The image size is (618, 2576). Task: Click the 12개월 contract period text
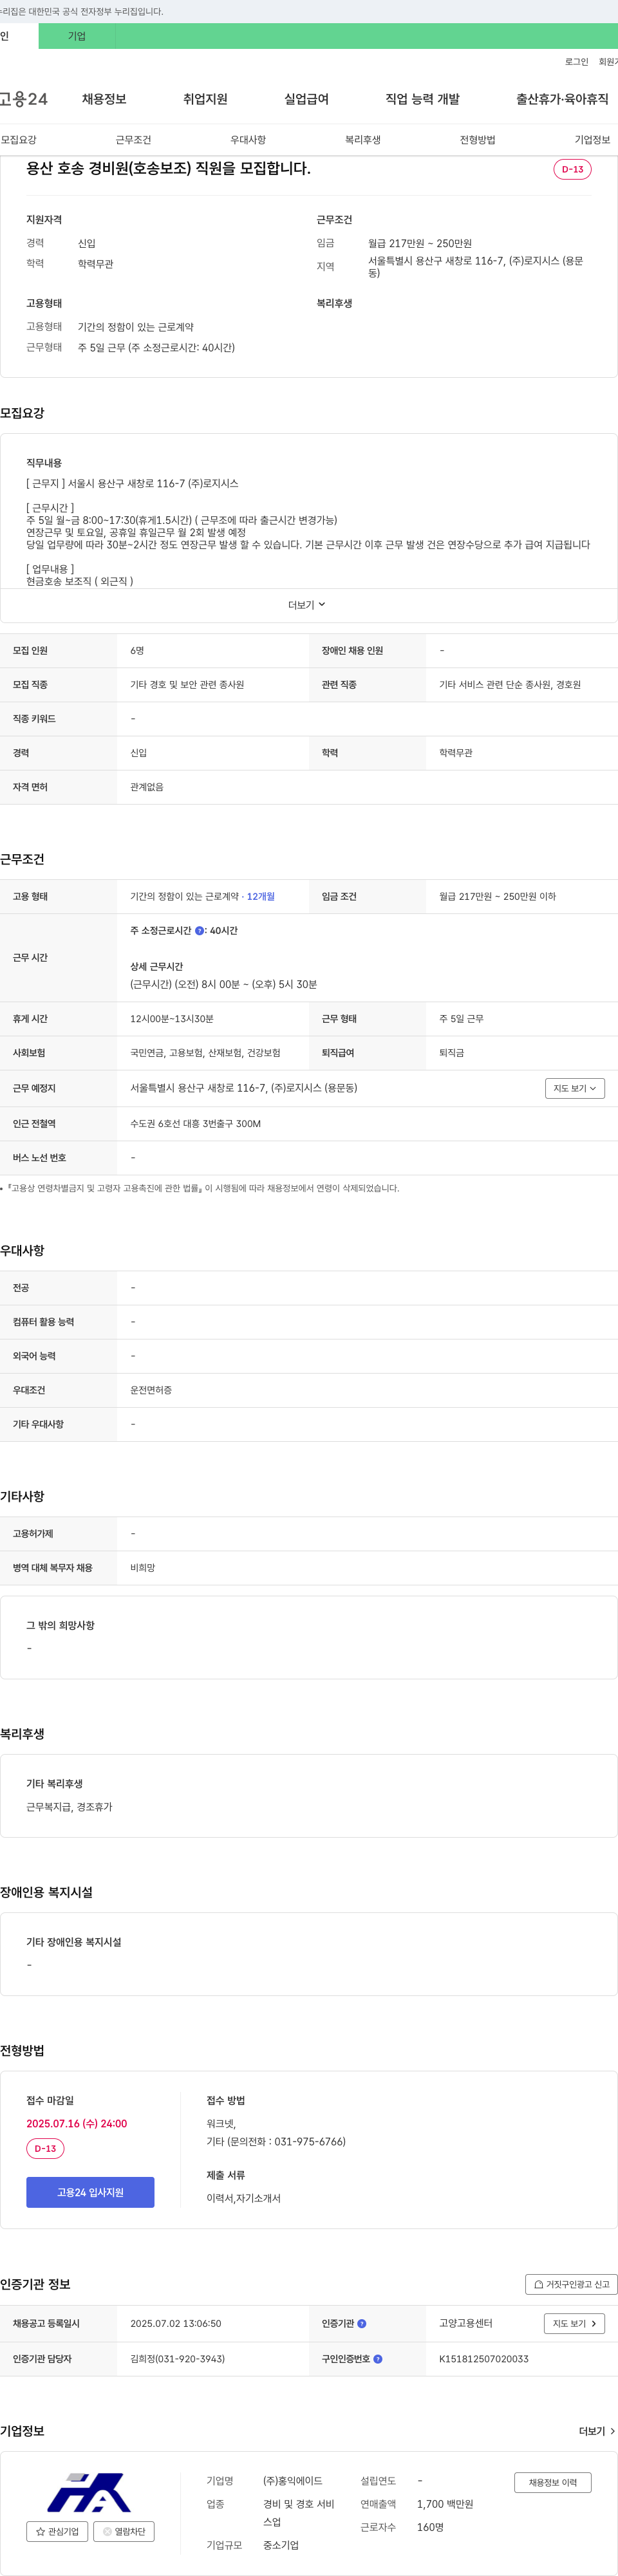click(x=261, y=897)
